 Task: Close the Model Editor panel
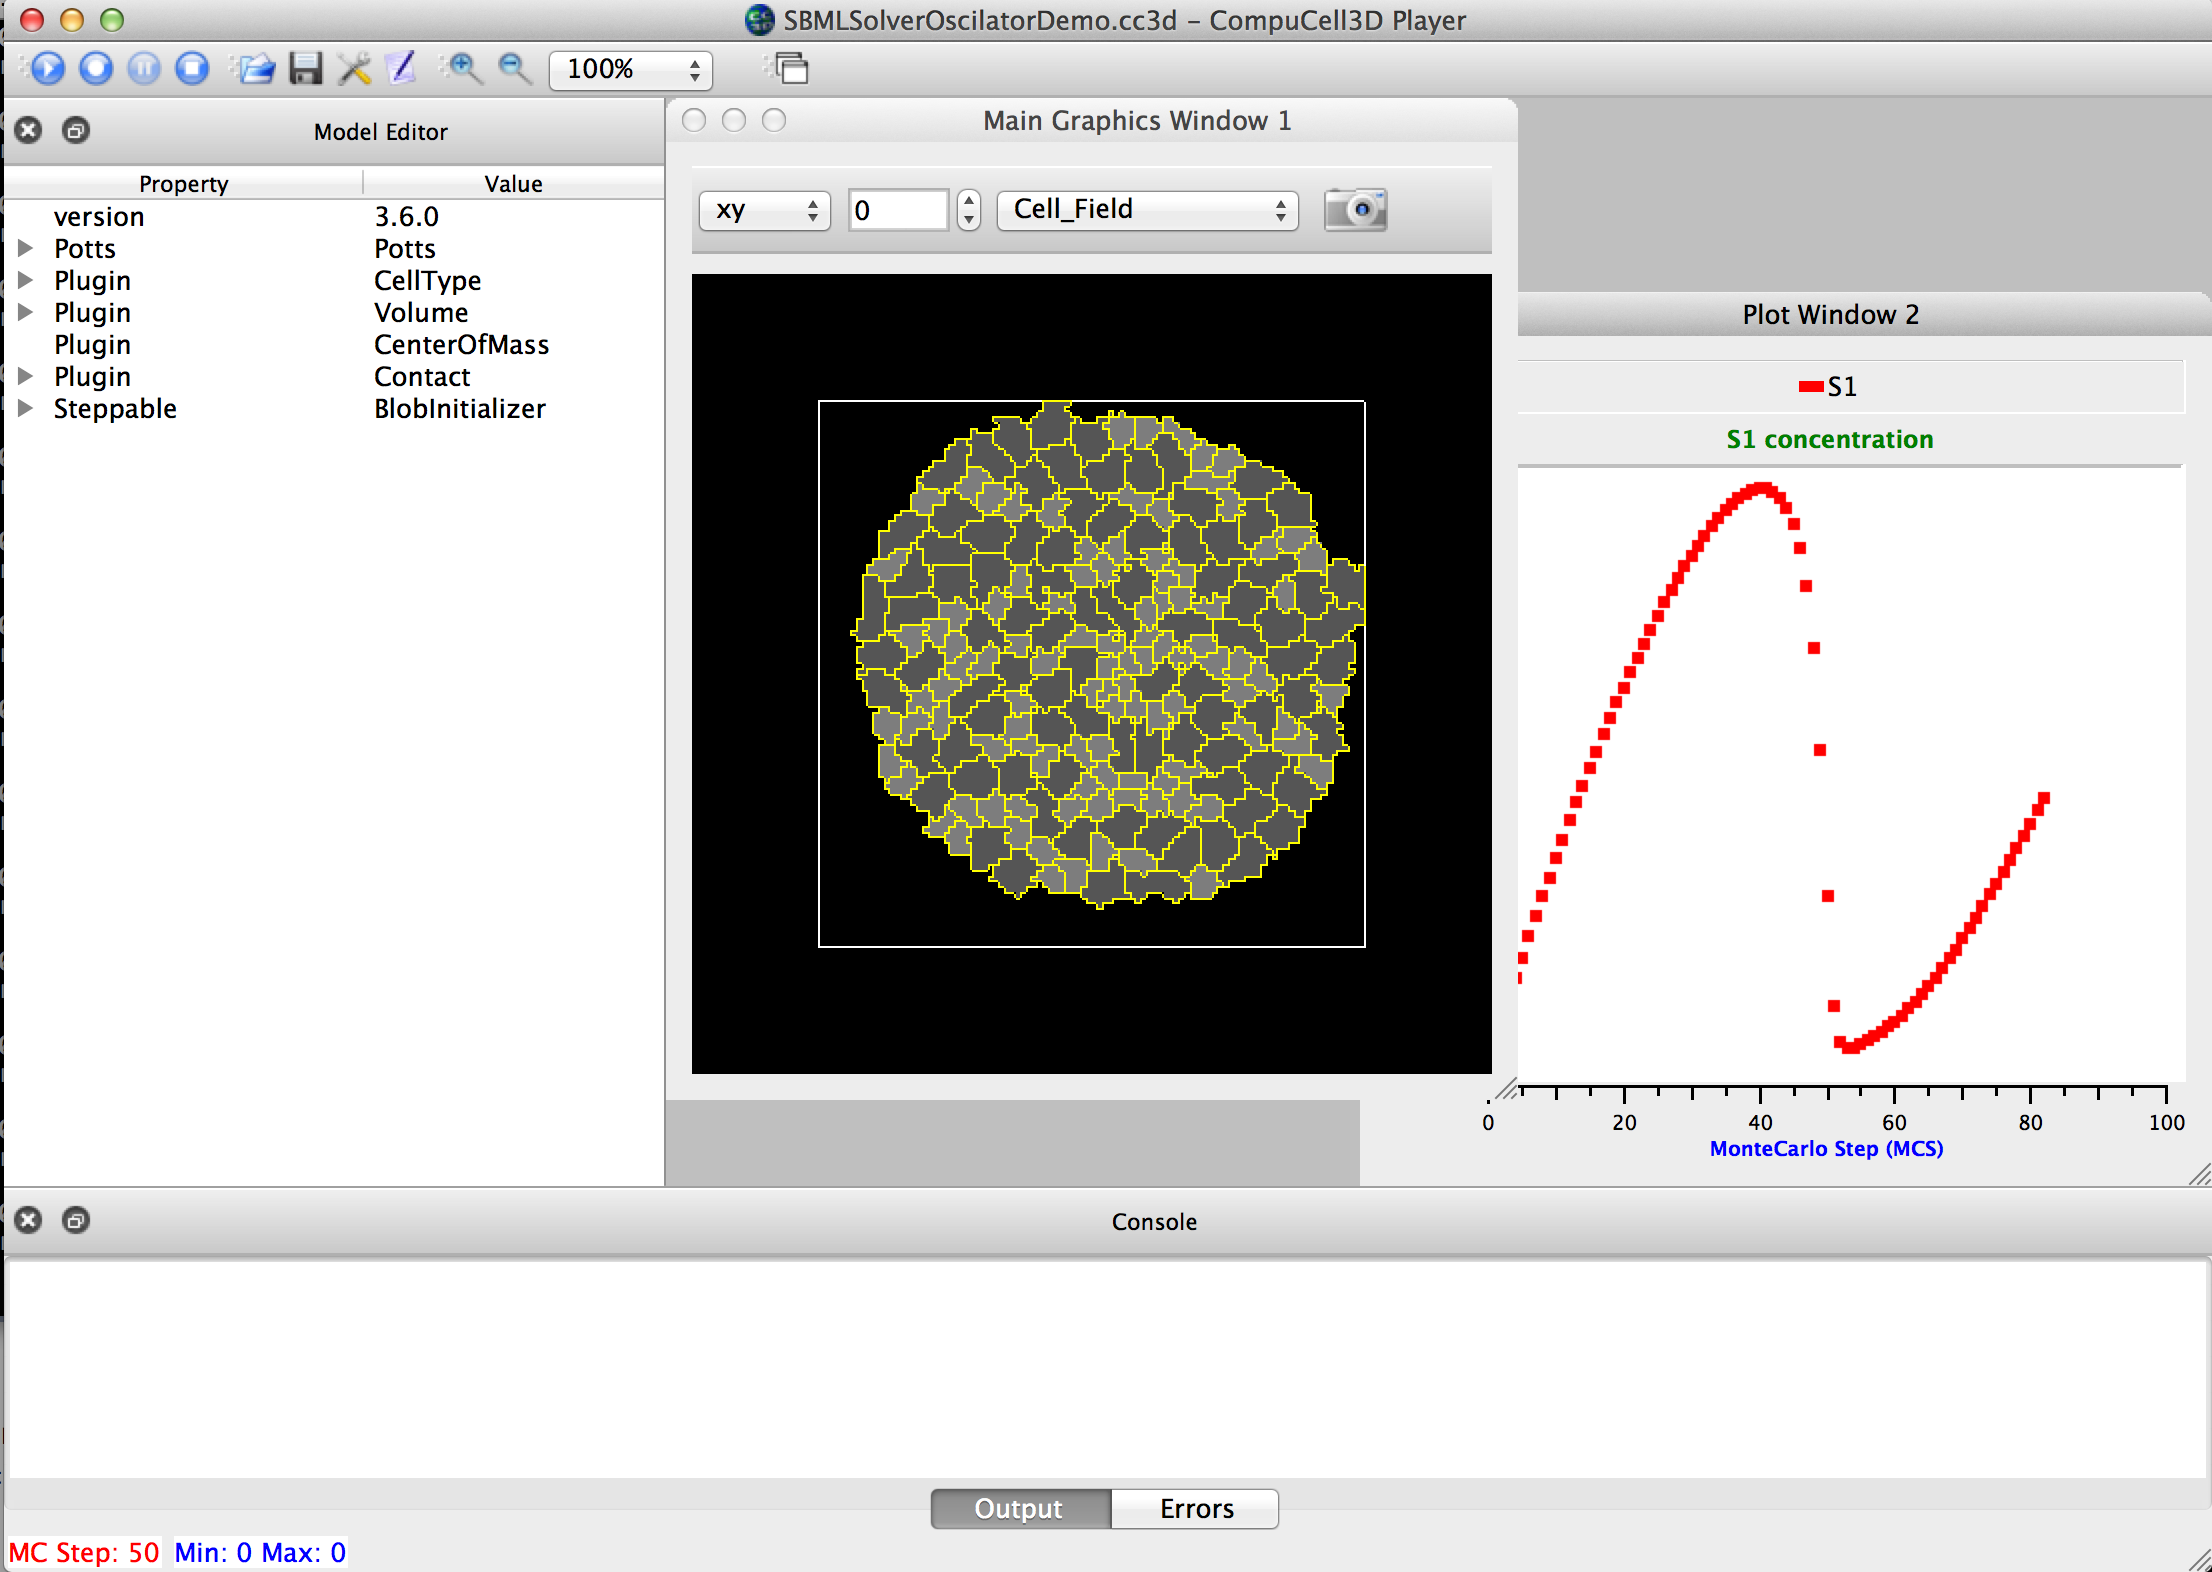tap(29, 130)
